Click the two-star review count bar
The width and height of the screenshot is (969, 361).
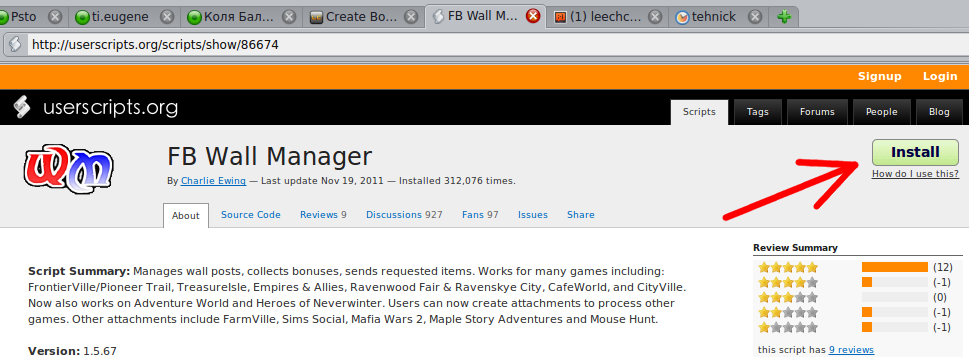pyautogui.click(x=895, y=312)
